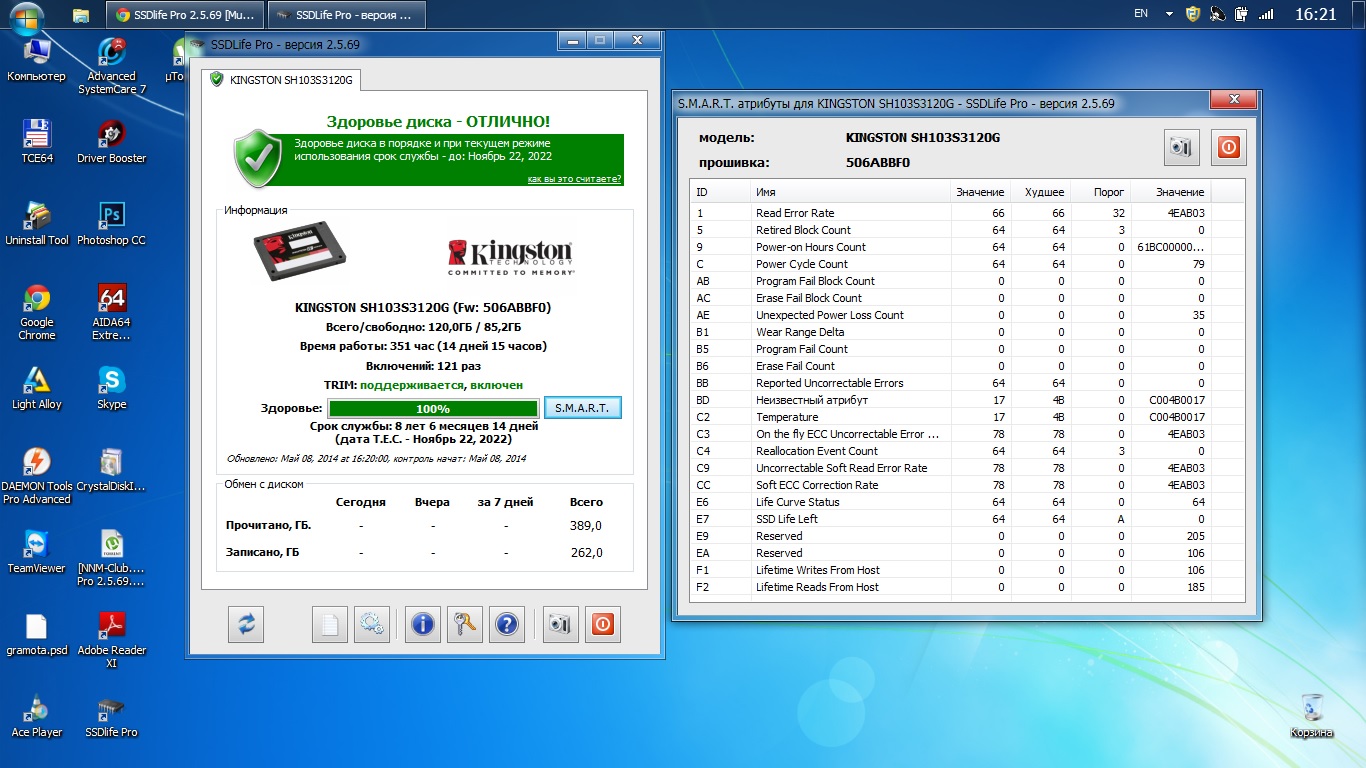This screenshot has height=768, width=1366.
Task: Open Driver Booster desktop icon
Action: pyautogui.click(x=112, y=143)
